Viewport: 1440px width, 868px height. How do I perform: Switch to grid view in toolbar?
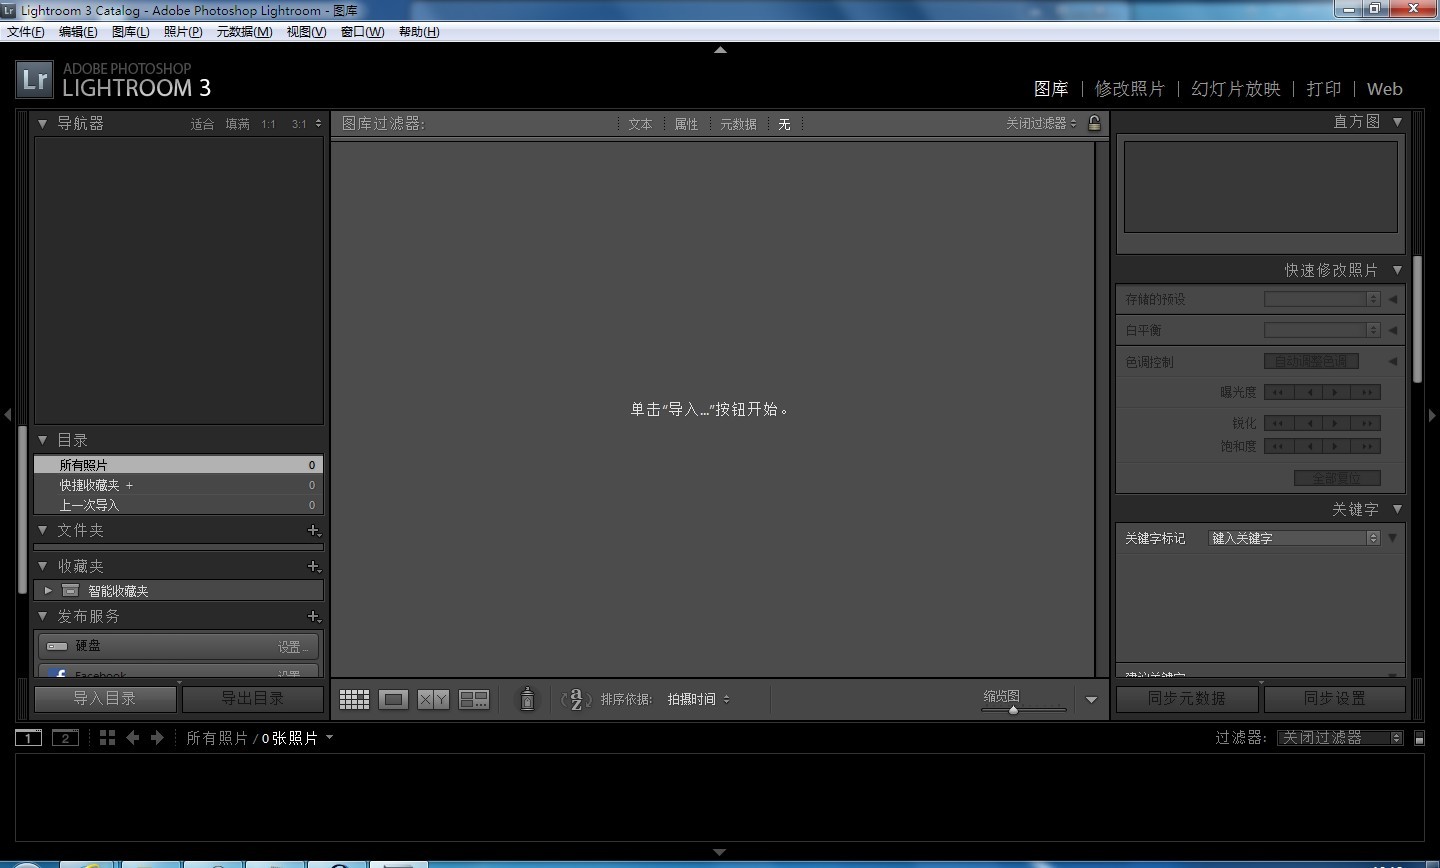pyautogui.click(x=354, y=700)
